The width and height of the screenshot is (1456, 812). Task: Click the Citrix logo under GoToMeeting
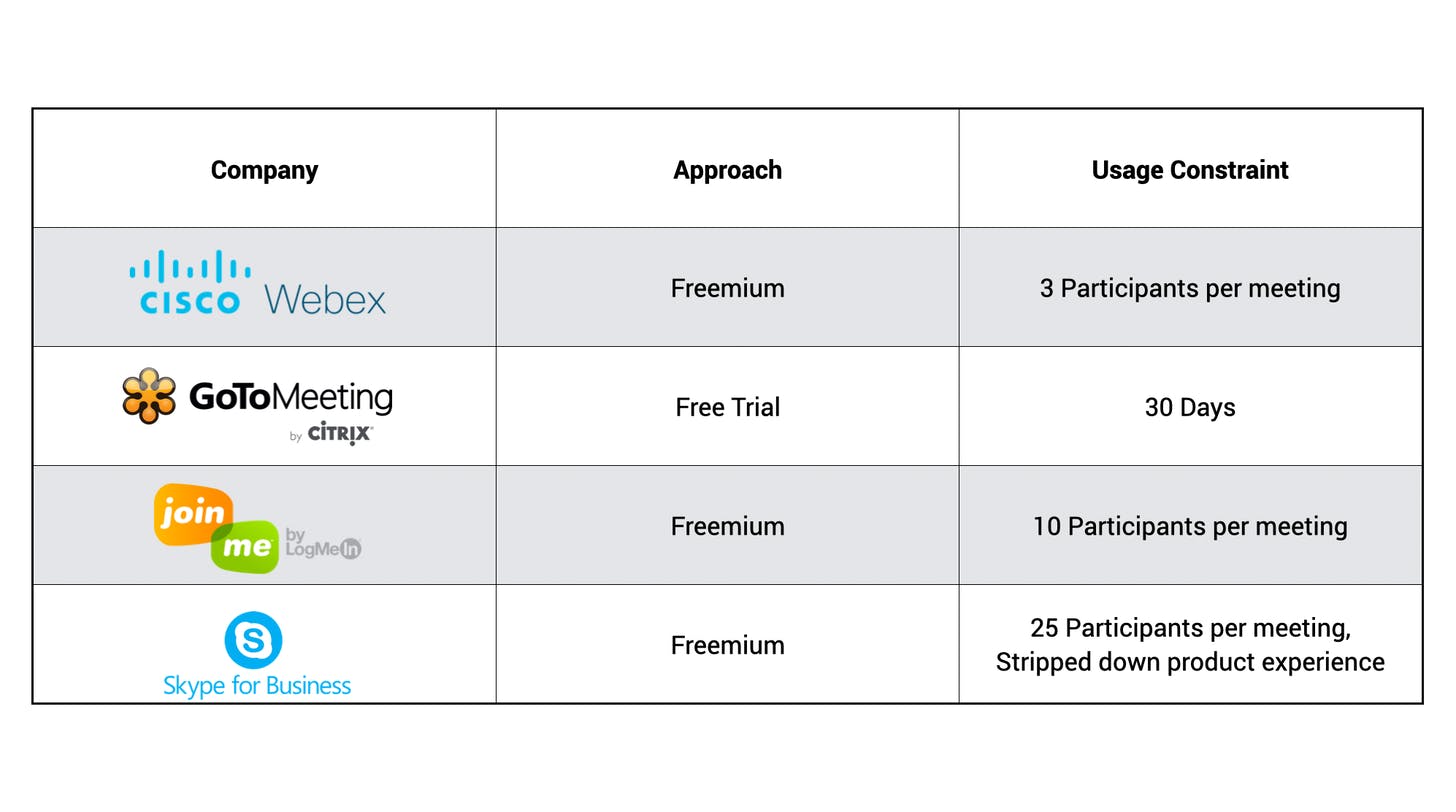coord(340,434)
